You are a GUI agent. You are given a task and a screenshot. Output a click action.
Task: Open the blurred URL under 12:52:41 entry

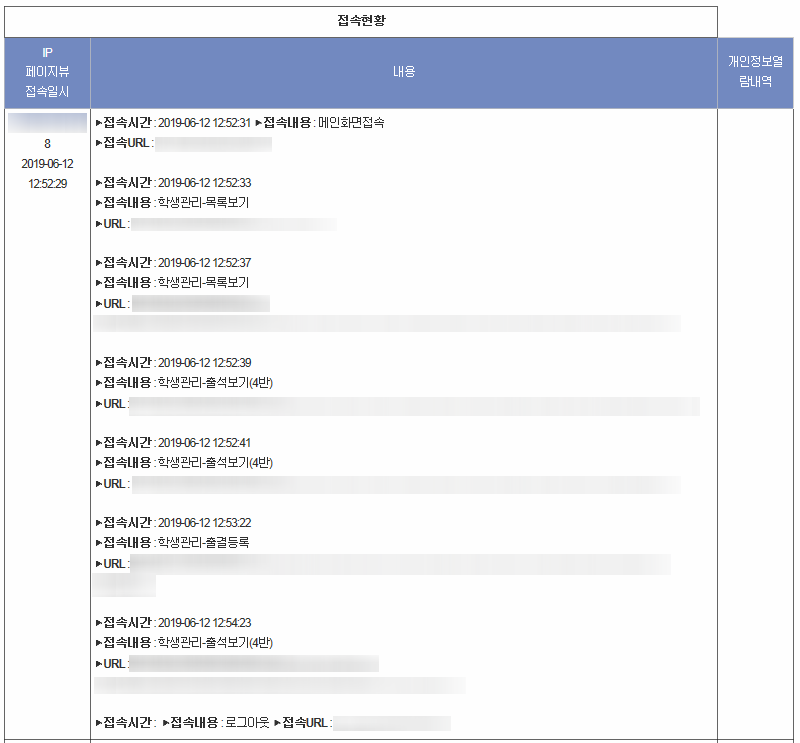(x=405, y=484)
